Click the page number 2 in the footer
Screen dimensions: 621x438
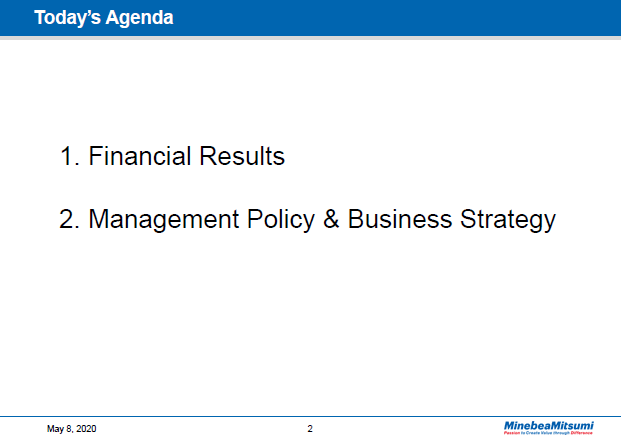310,429
